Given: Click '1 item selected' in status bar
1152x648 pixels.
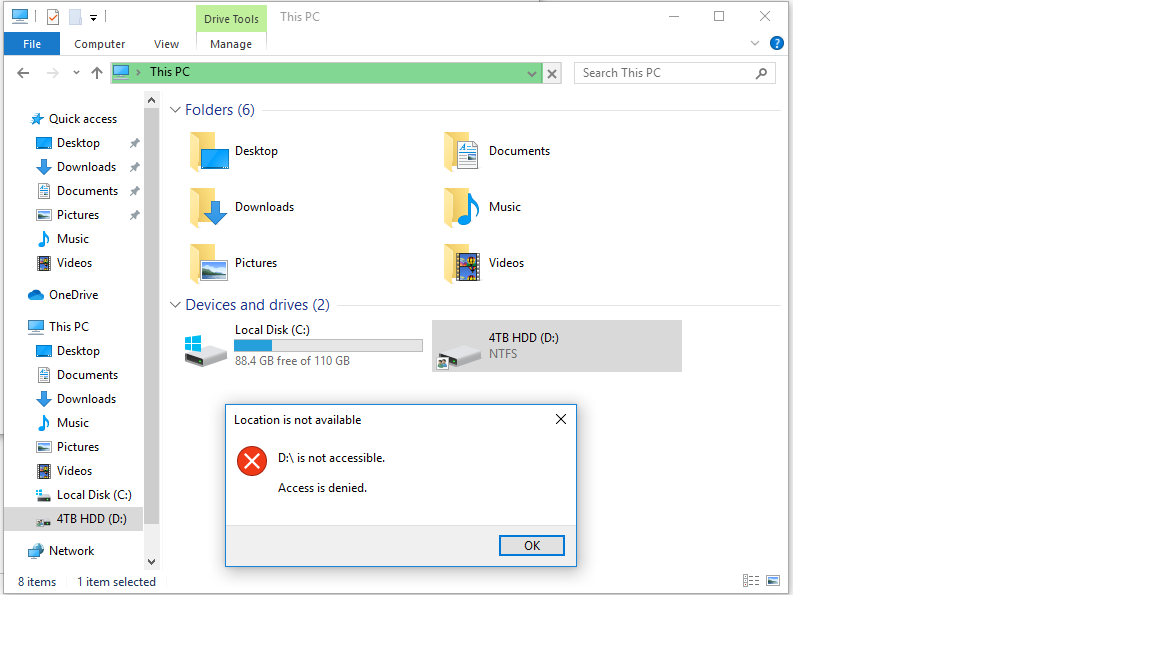Looking at the screenshot, I should pyautogui.click(x=116, y=582).
